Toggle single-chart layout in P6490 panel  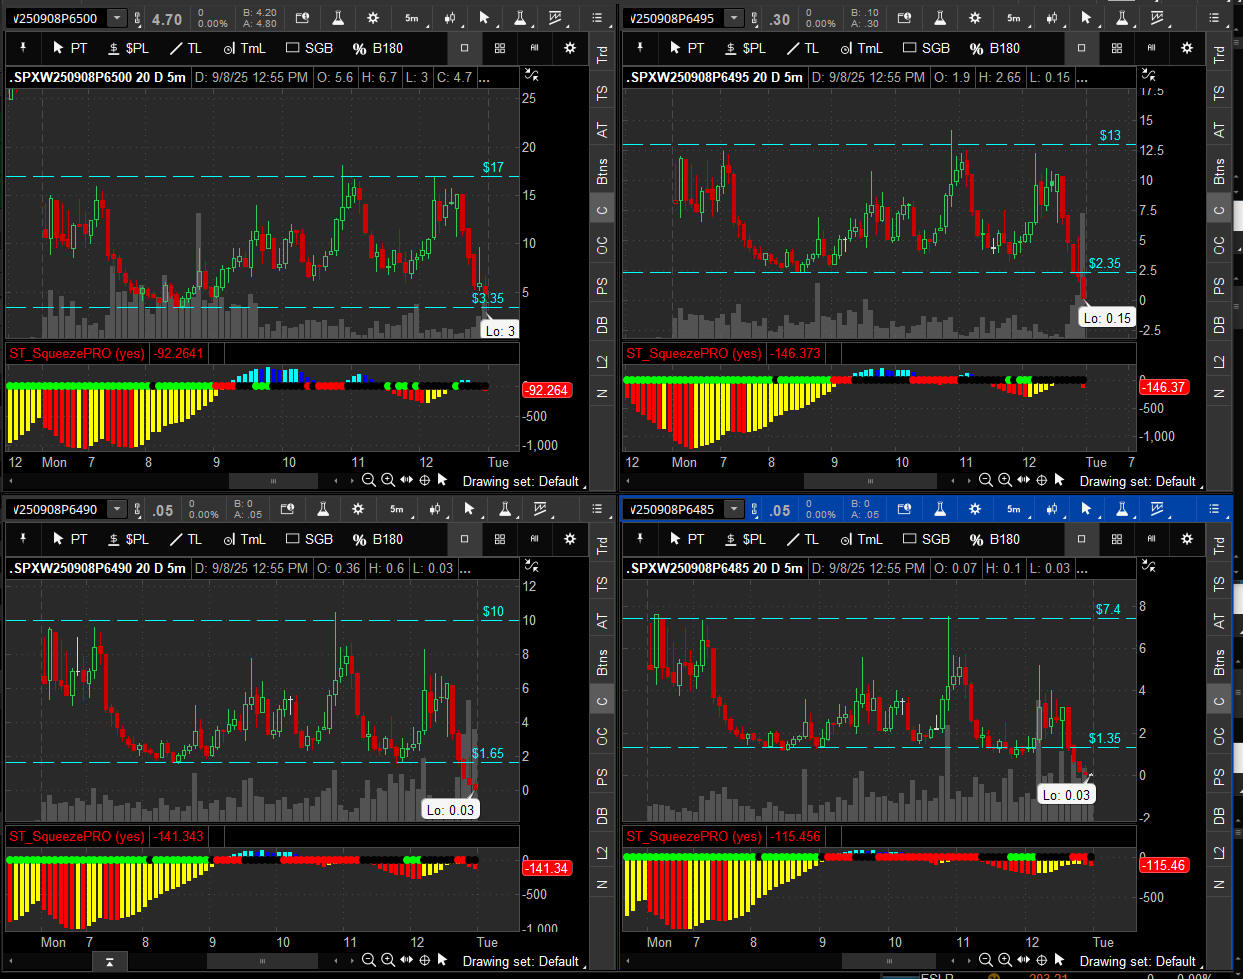click(x=464, y=539)
